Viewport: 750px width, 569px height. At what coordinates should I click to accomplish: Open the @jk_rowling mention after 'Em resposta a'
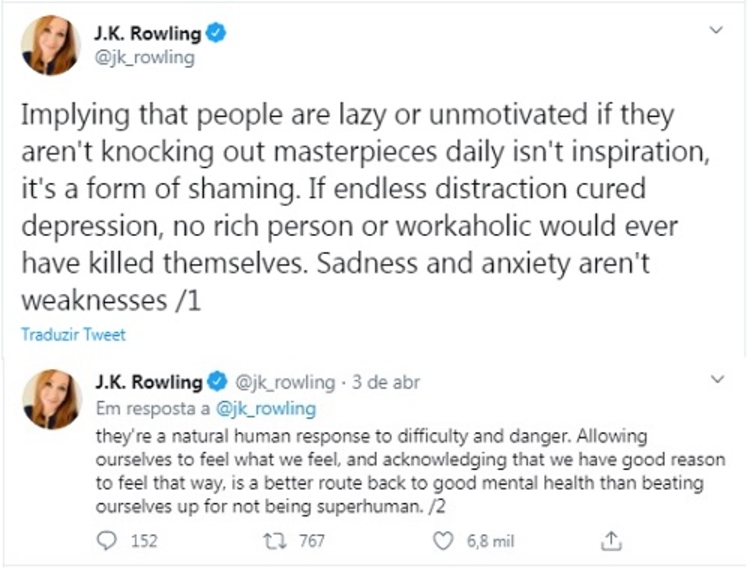click(x=271, y=408)
